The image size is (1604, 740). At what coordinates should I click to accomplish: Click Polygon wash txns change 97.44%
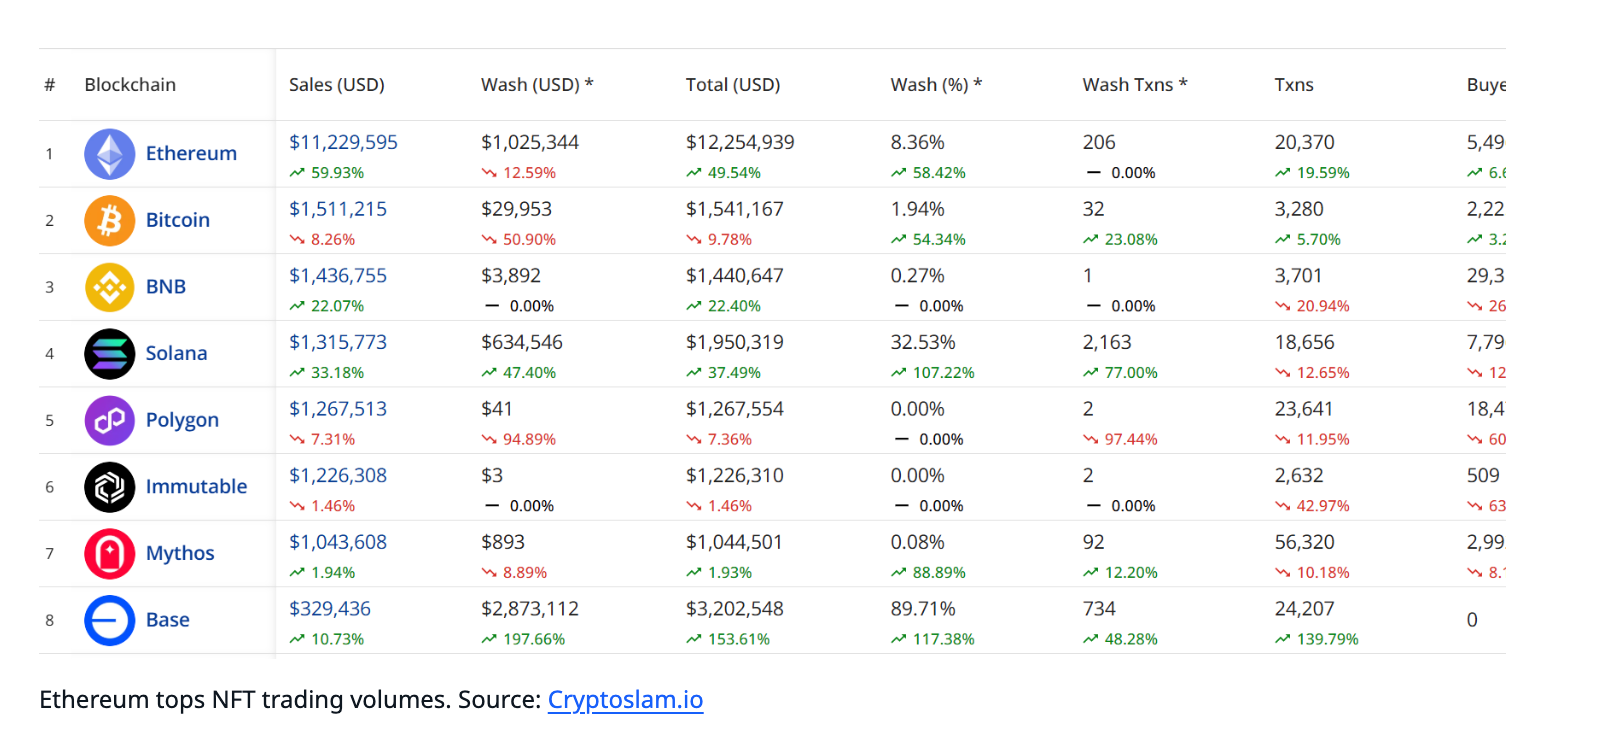coord(1120,440)
